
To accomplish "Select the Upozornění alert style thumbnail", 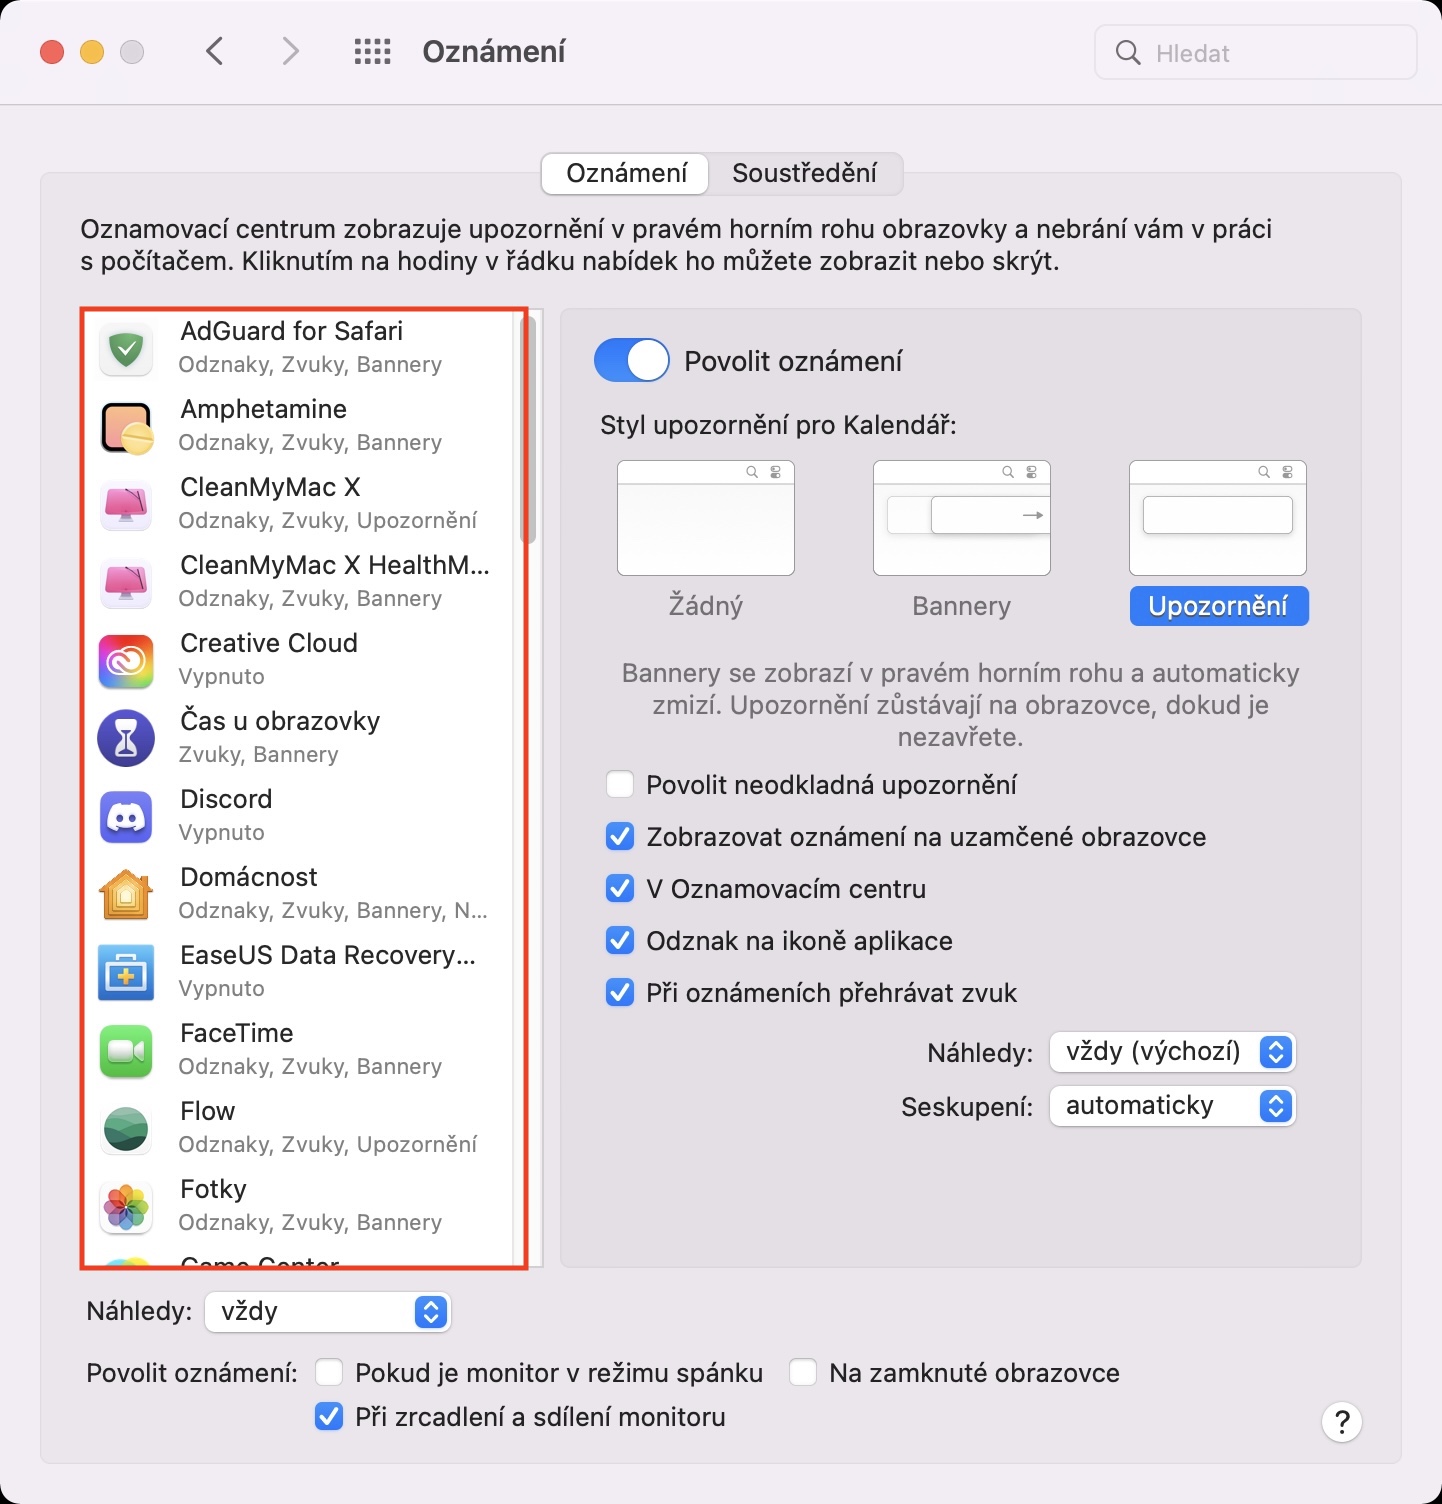I will click(1218, 518).
